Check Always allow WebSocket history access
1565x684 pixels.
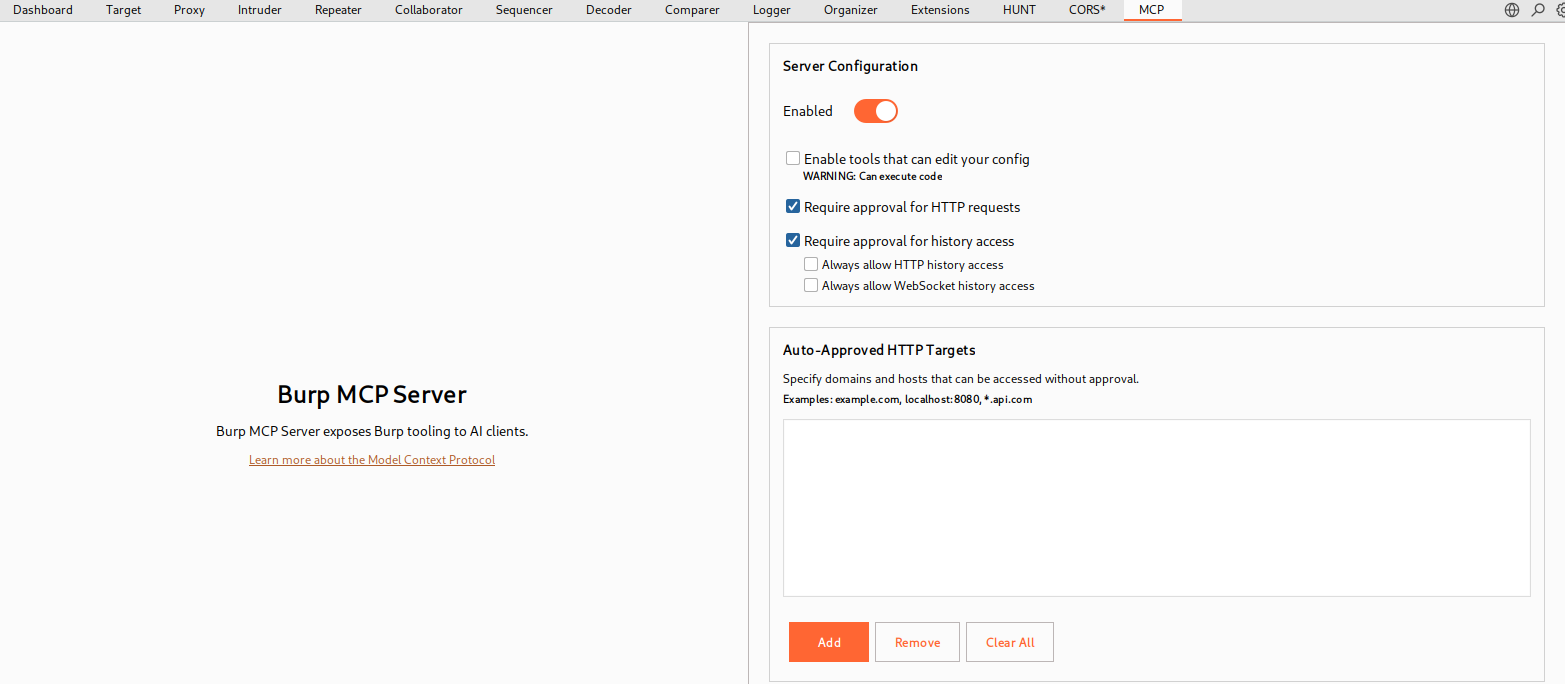811,286
